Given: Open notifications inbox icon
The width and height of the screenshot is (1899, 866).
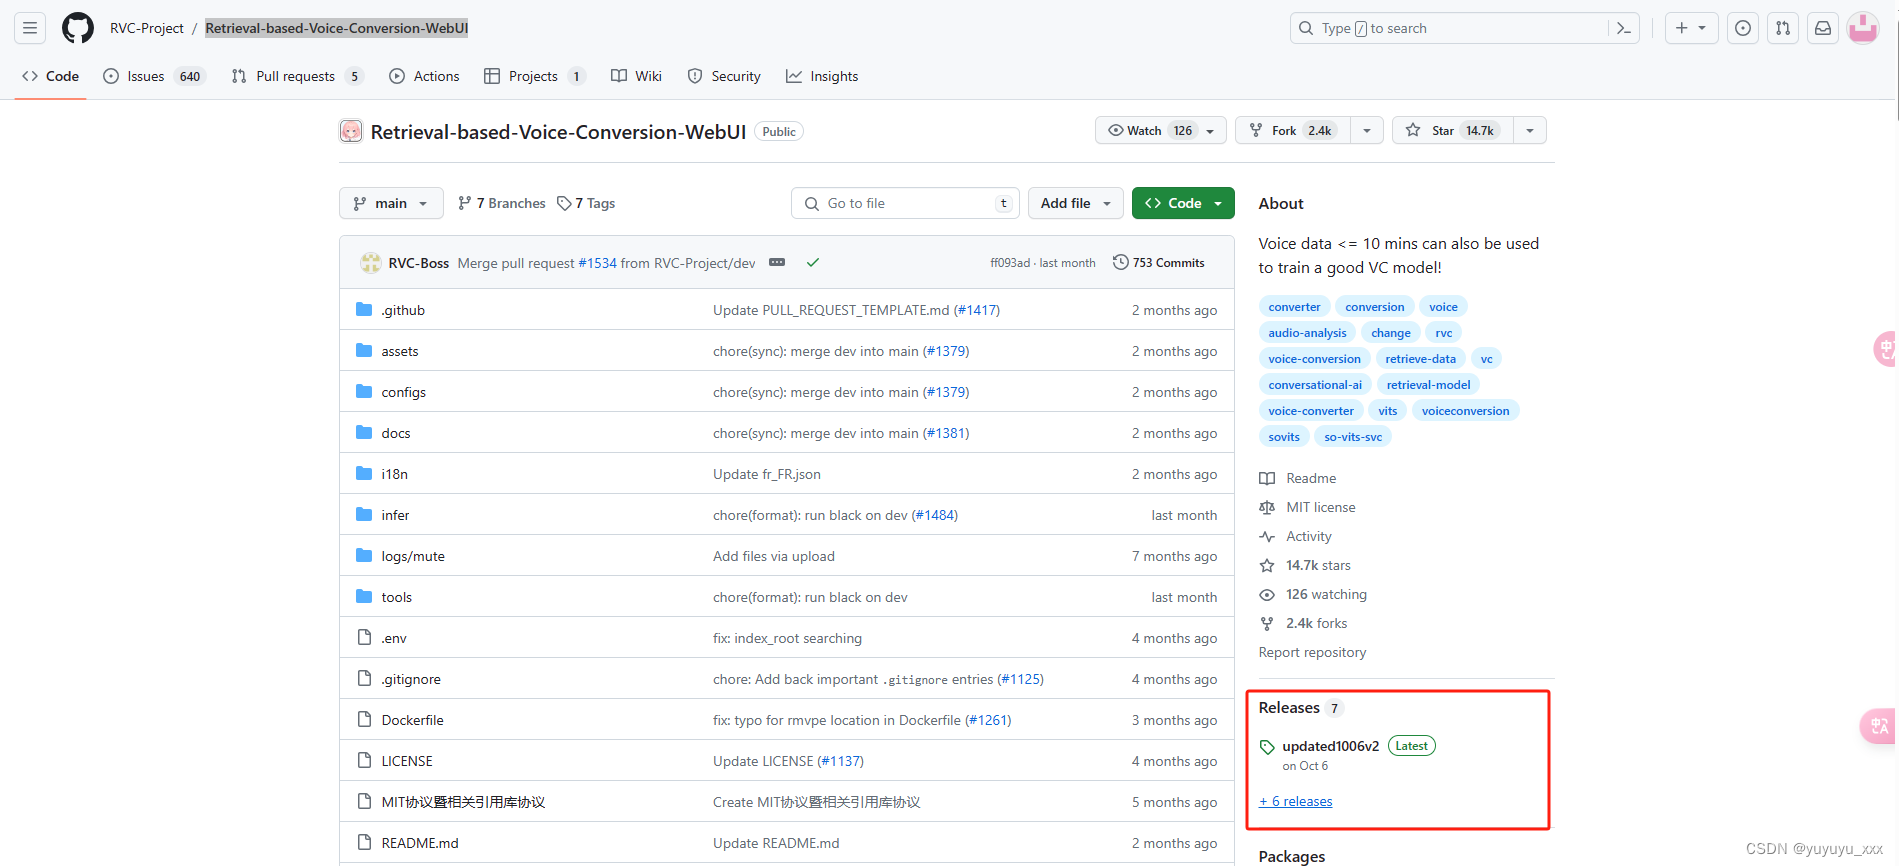Looking at the screenshot, I should tap(1823, 28).
